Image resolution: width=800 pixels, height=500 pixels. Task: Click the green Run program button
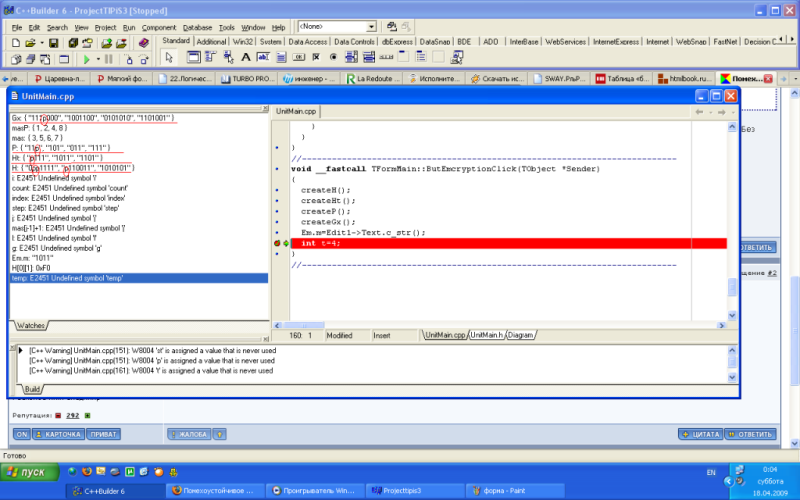tap(87, 60)
